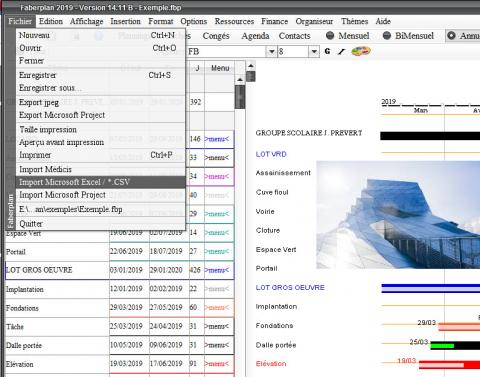The height and width of the screenshot is (377, 480).
Task: Choose Aperçu avant impression entry
Action: [x=100, y=142]
